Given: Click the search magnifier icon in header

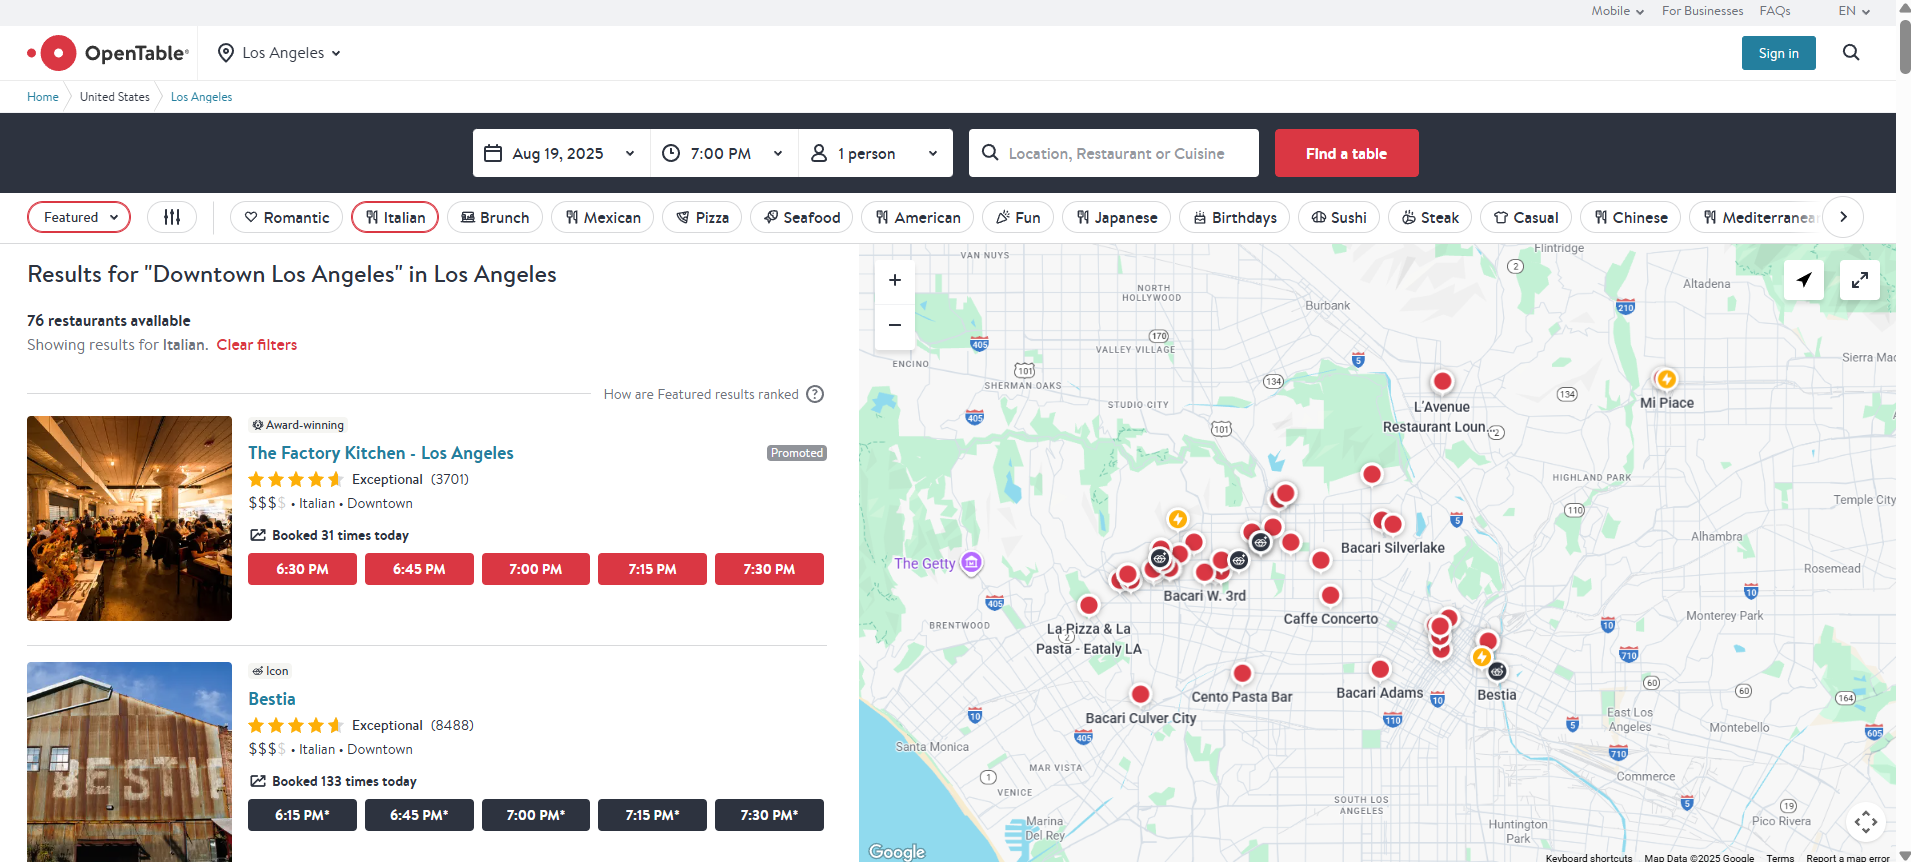Looking at the screenshot, I should click(x=1850, y=53).
